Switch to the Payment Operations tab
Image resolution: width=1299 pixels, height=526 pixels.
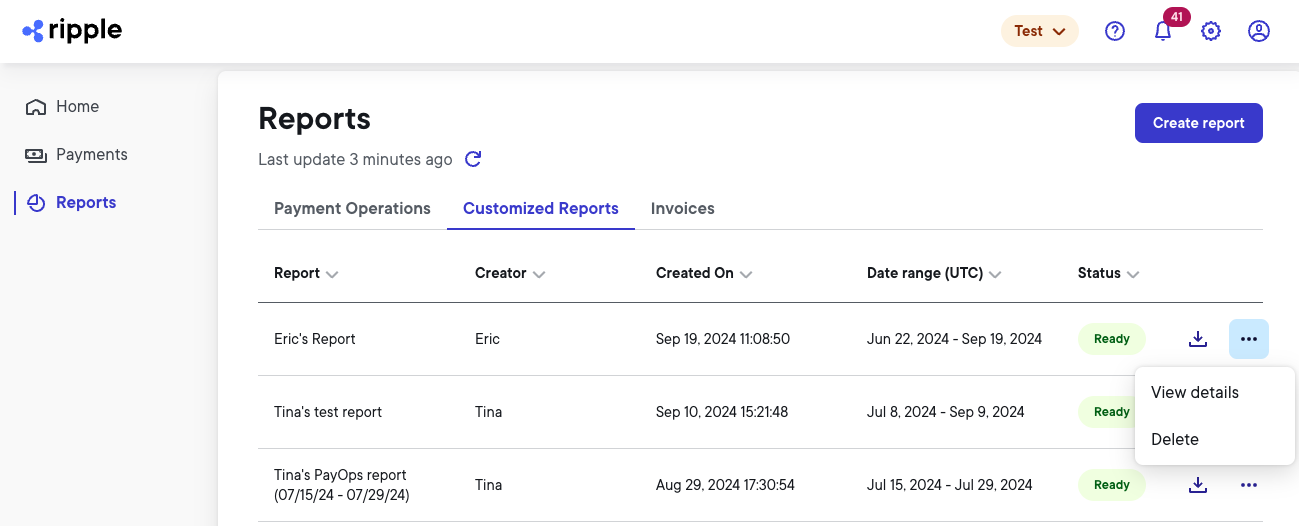pyautogui.click(x=352, y=209)
